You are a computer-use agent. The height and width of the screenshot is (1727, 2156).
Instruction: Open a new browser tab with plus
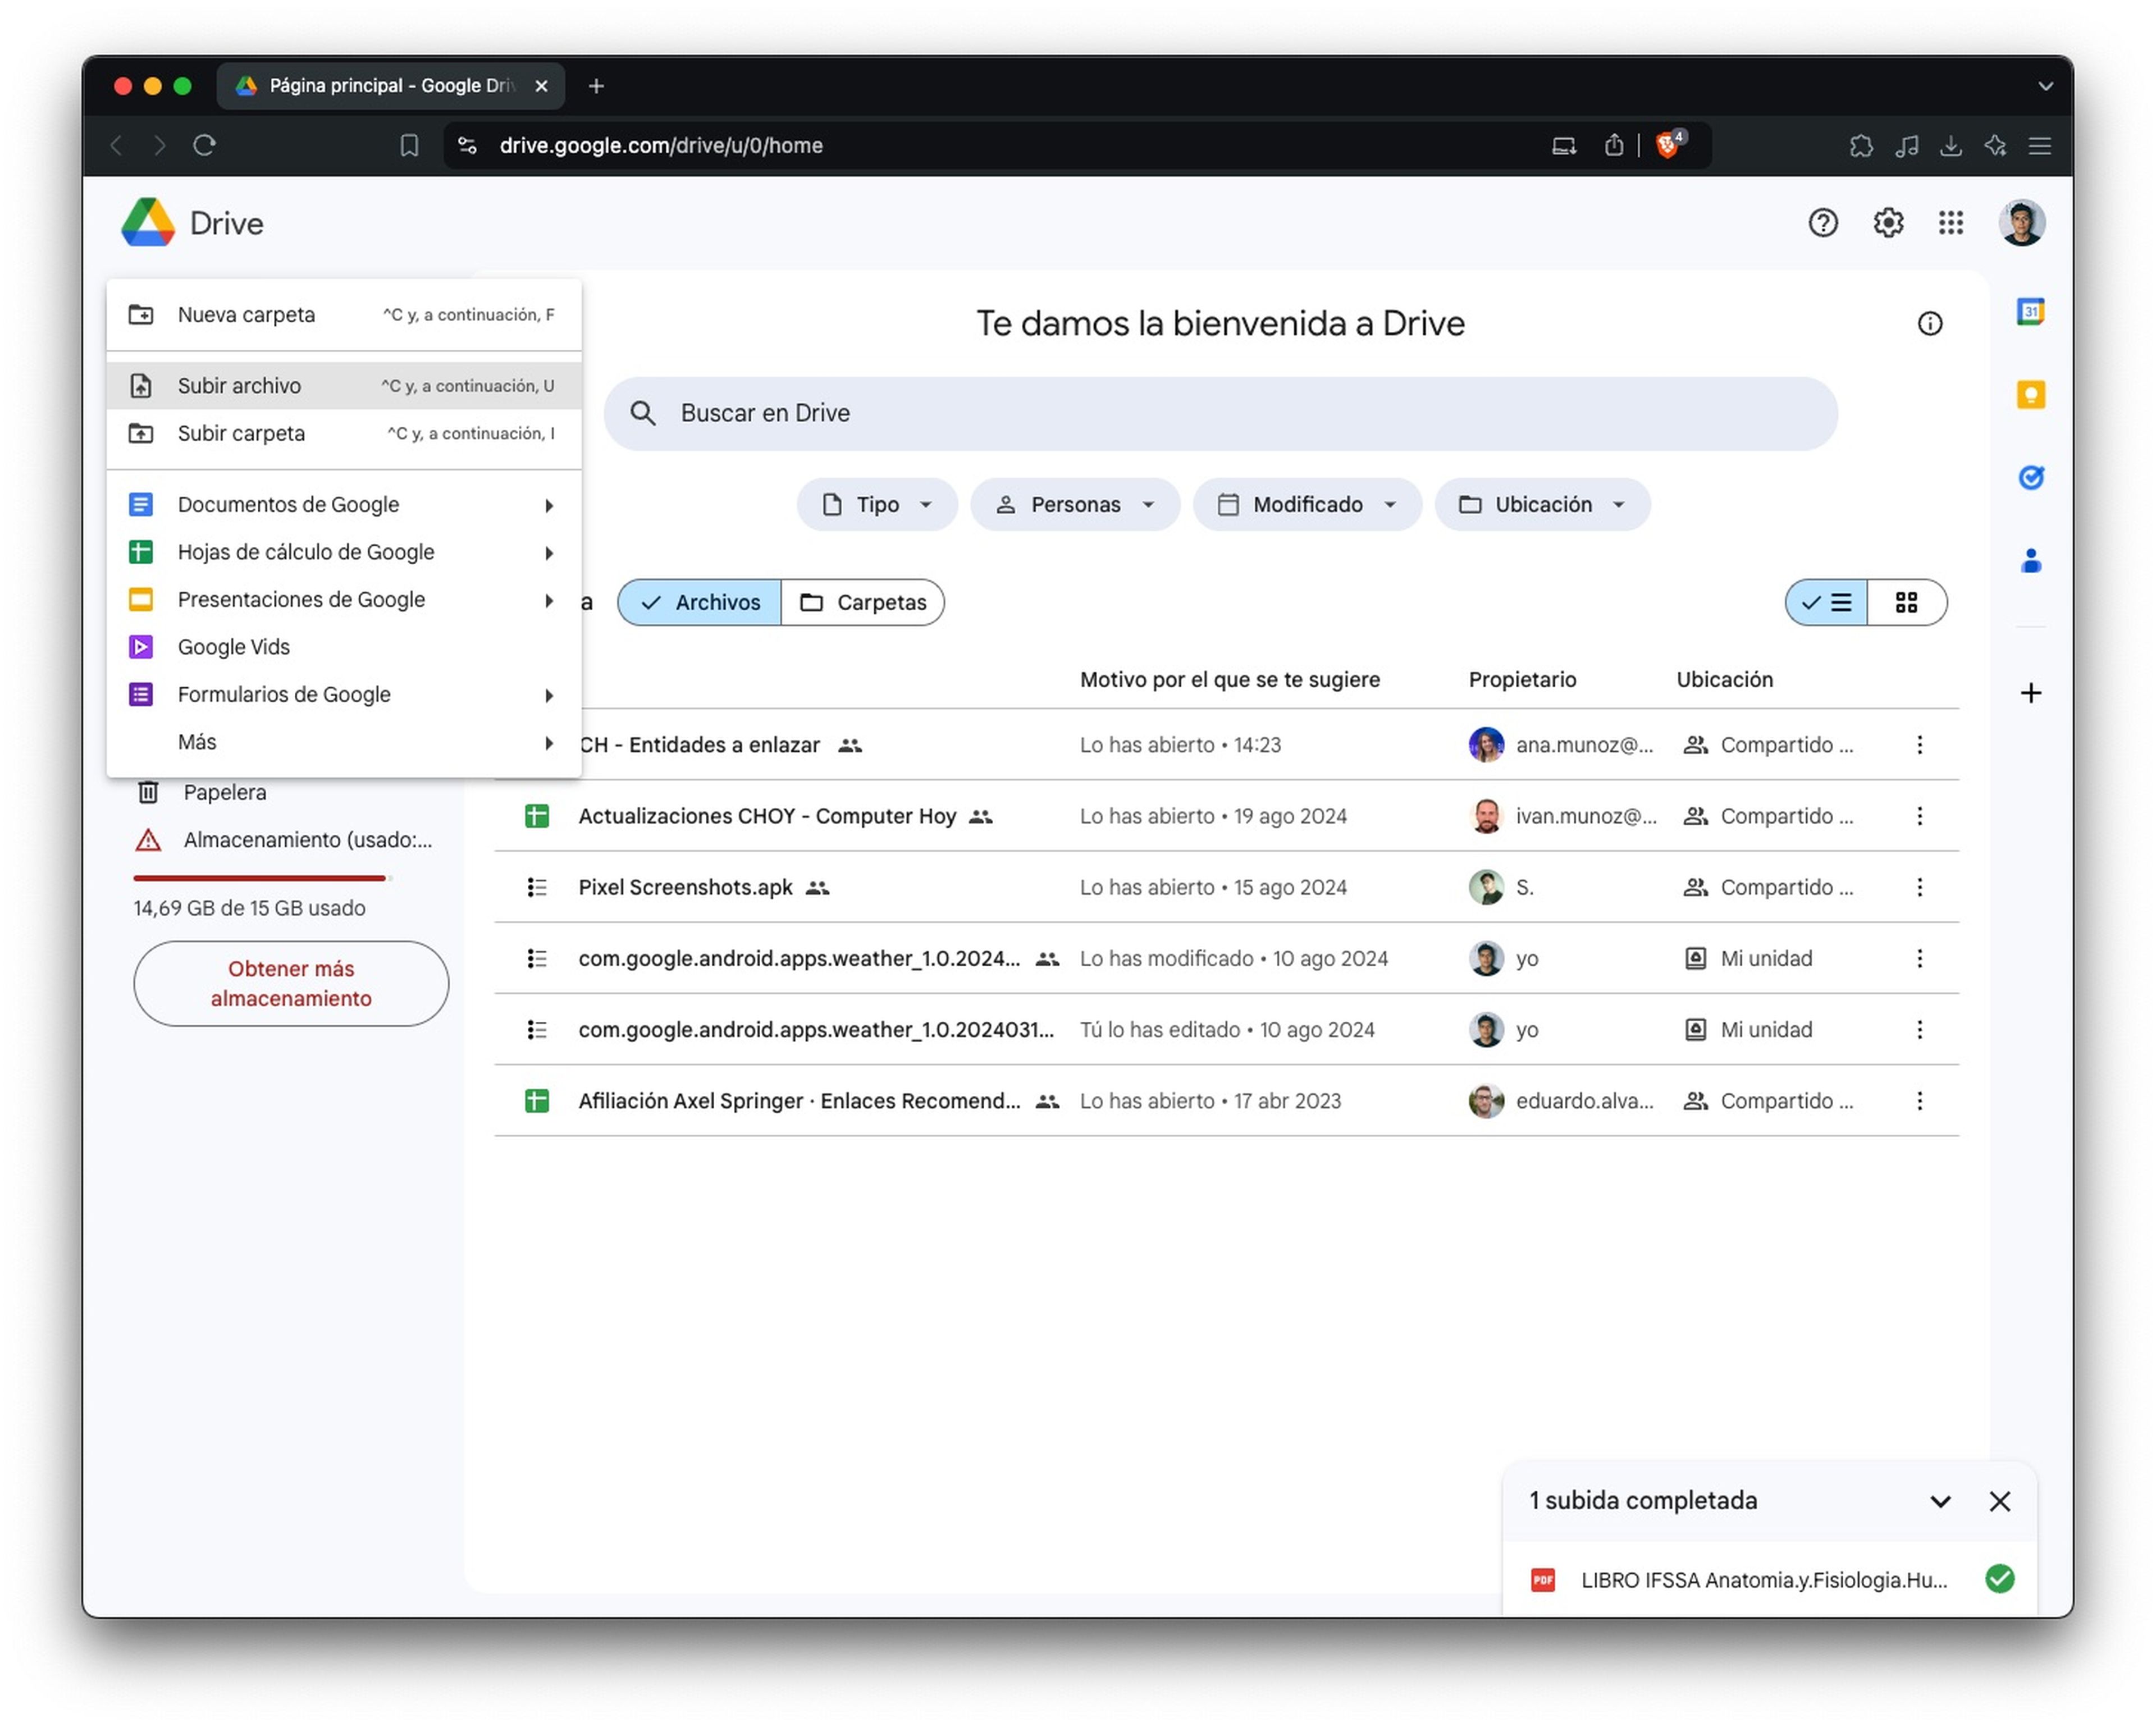[x=596, y=86]
